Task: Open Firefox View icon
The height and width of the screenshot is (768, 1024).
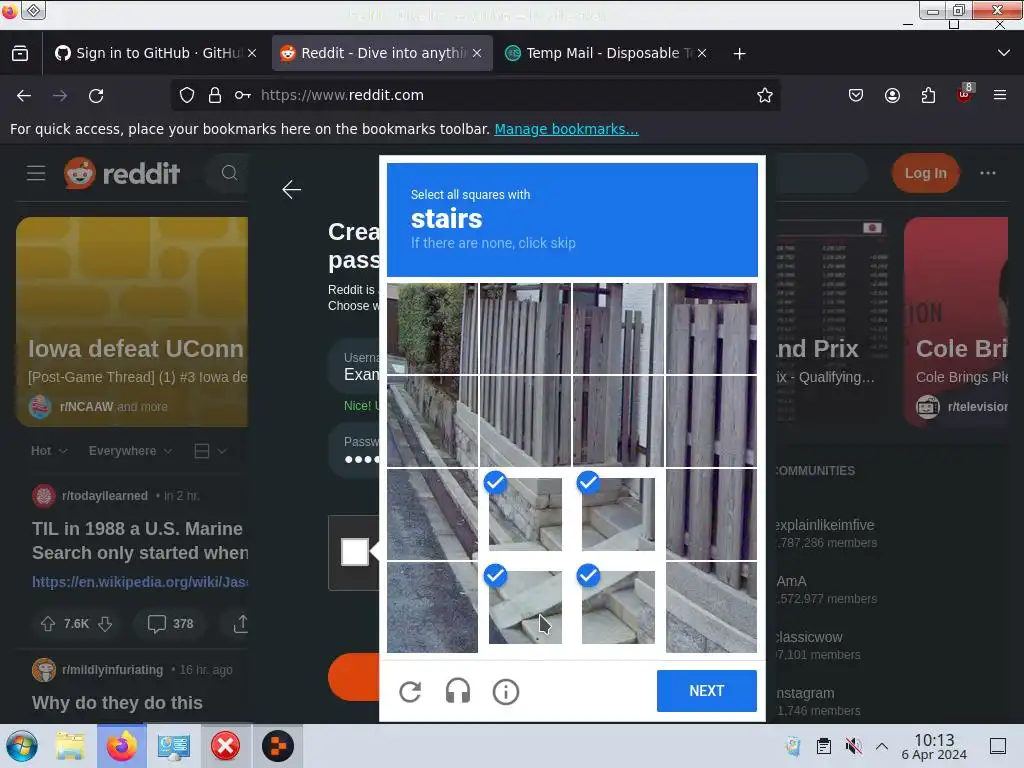Action: (20, 53)
